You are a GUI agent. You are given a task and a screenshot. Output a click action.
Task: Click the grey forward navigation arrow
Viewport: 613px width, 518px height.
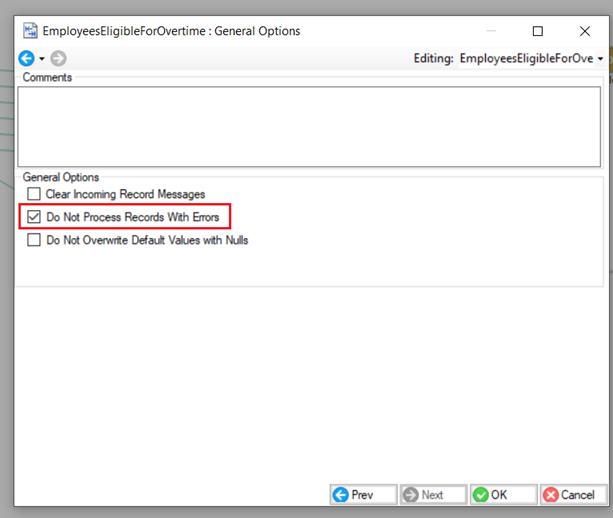click(x=59, y=59)
